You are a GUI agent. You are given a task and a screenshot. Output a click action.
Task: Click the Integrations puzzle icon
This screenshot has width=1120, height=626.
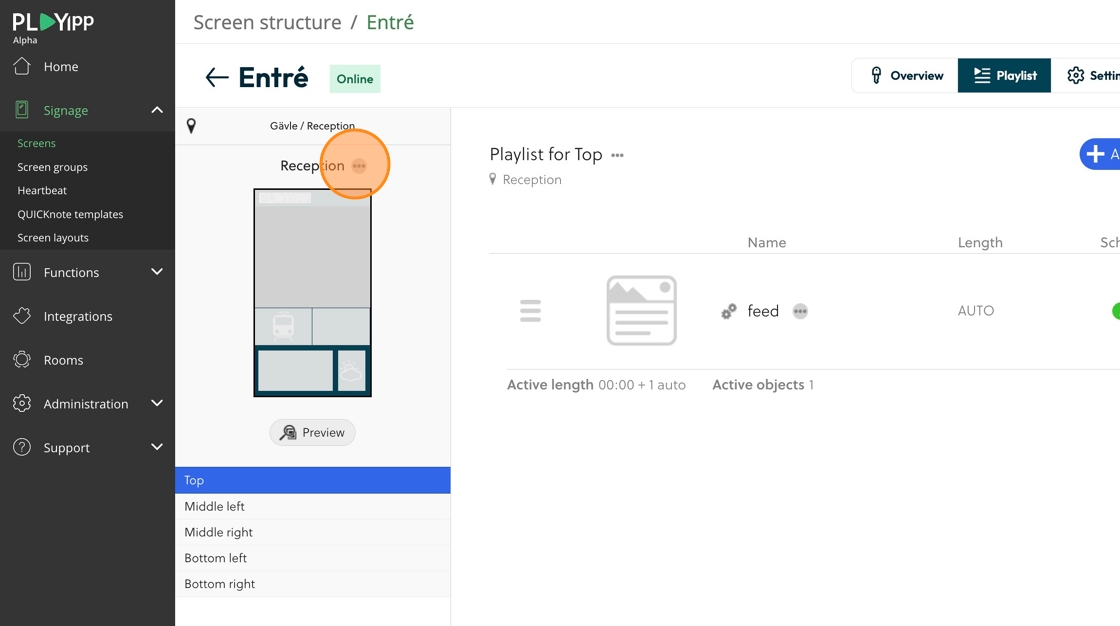click(22, 316)
